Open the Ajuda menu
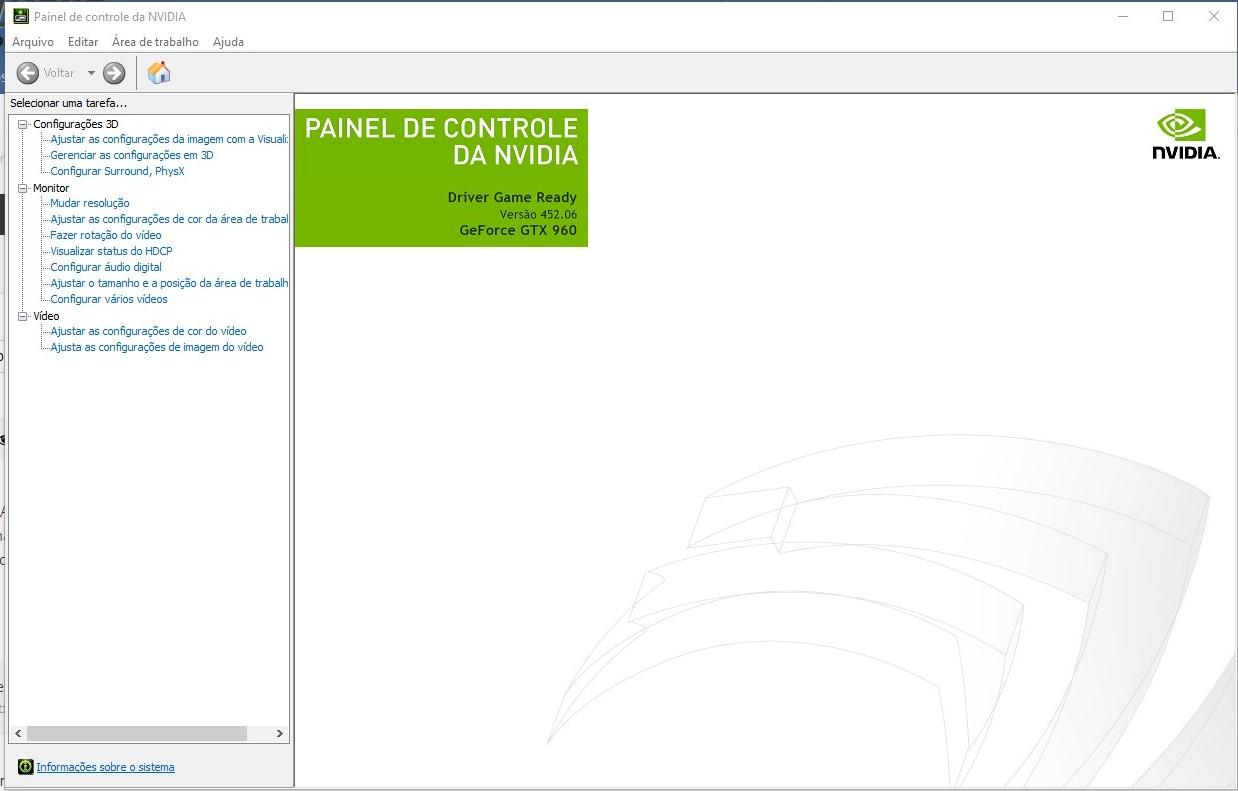Screen dimensions: 1238x791 [228, 42]
